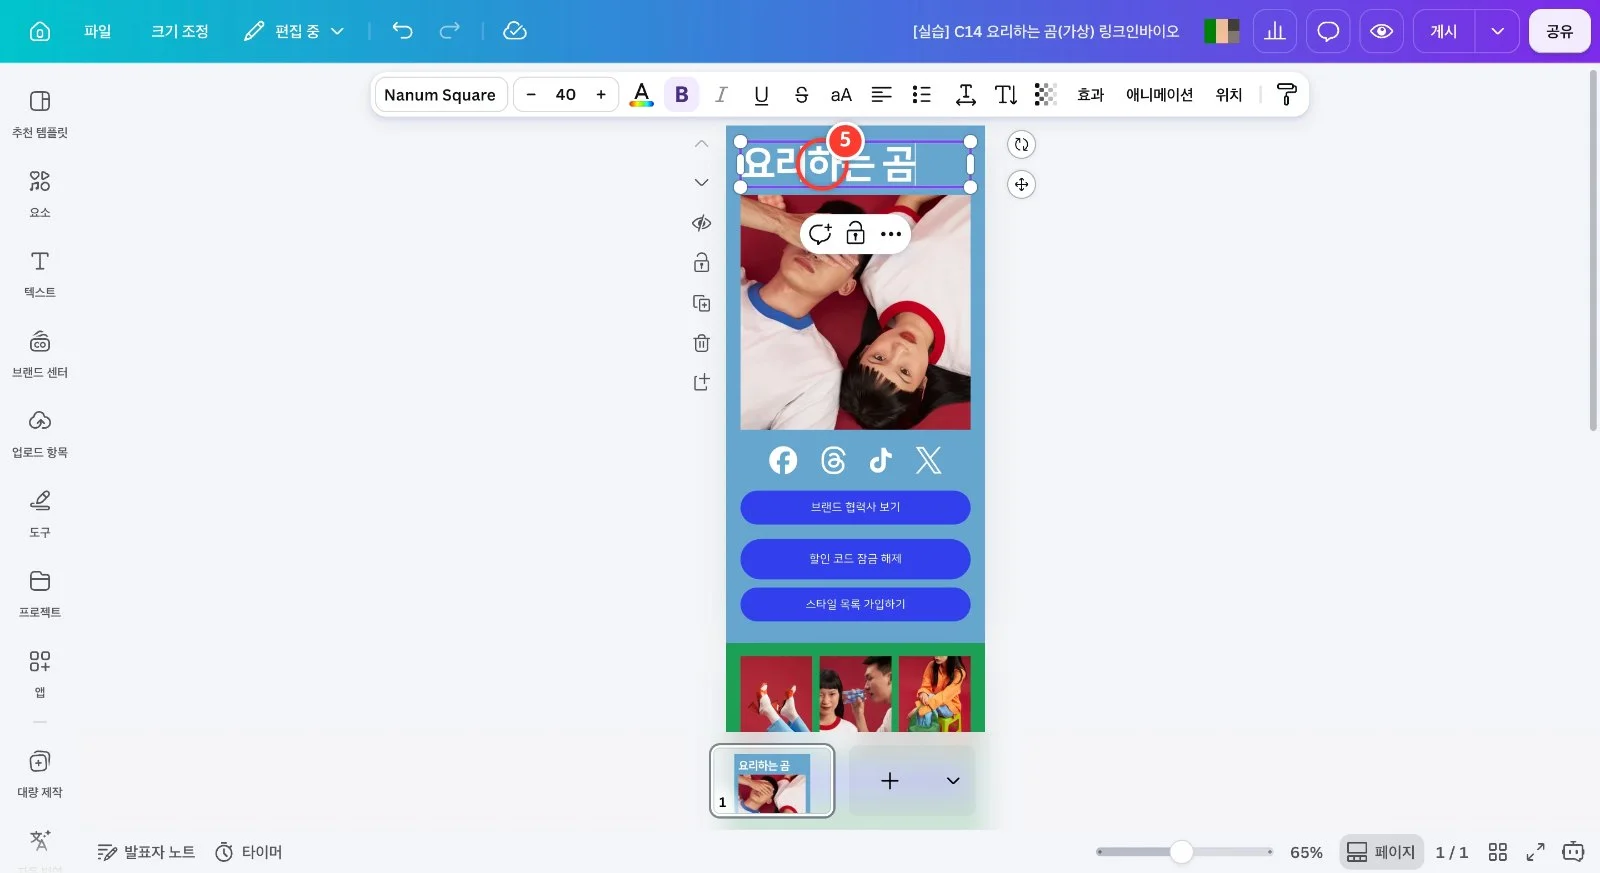The height and width of the screenshot is (873, 1600).
Task: Delete page with trash icon
Action: pos(701,343)
